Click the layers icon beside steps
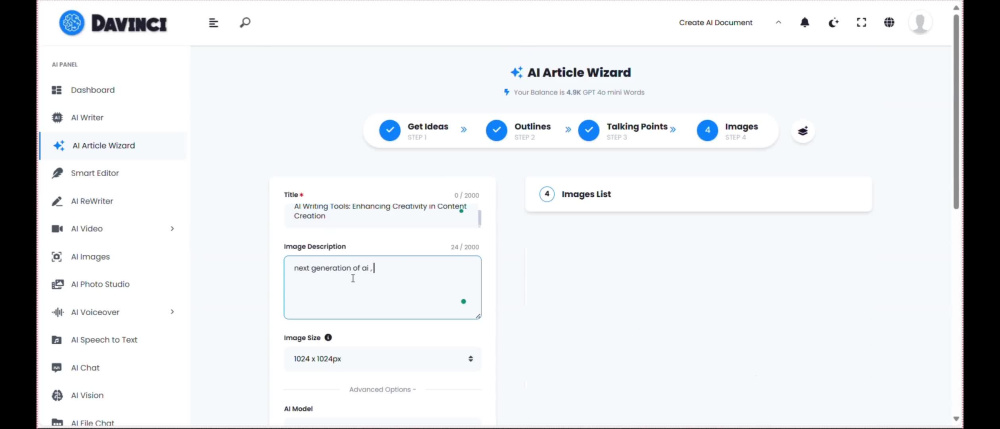The height and width of the screenshot is (429, 1000). click(803, 131)
